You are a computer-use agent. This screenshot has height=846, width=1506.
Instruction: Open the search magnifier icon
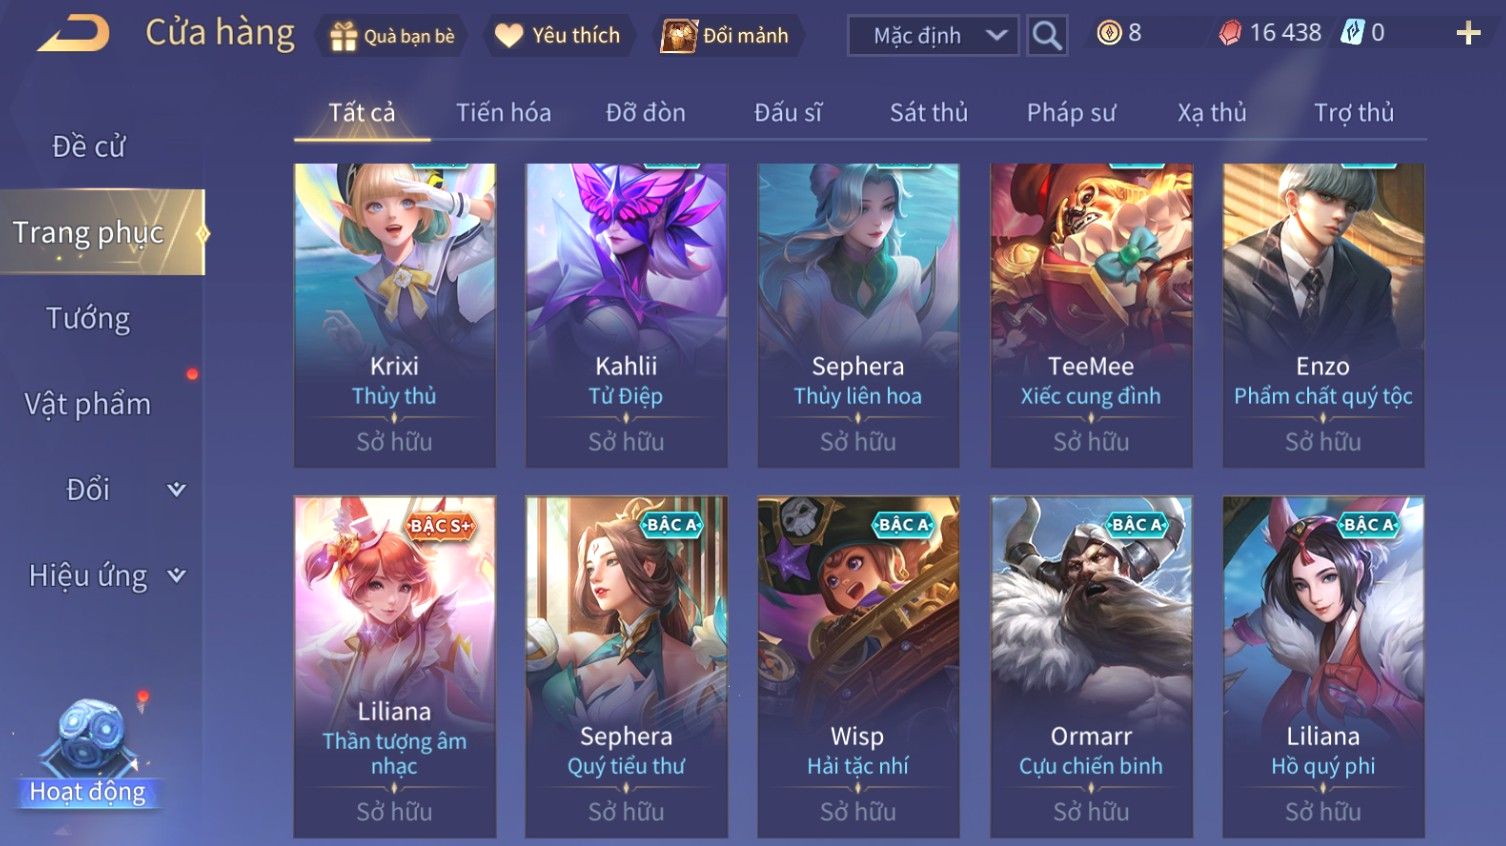point(1047,36)
